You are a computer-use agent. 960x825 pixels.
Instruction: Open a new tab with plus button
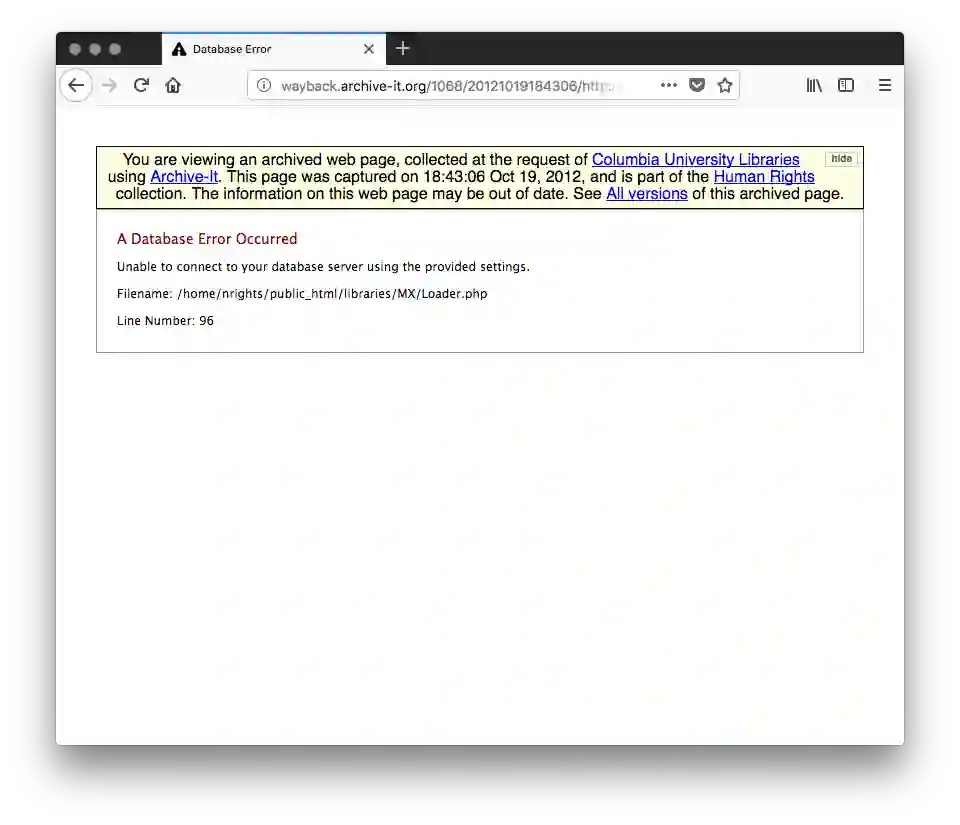(x=402, y=48)
